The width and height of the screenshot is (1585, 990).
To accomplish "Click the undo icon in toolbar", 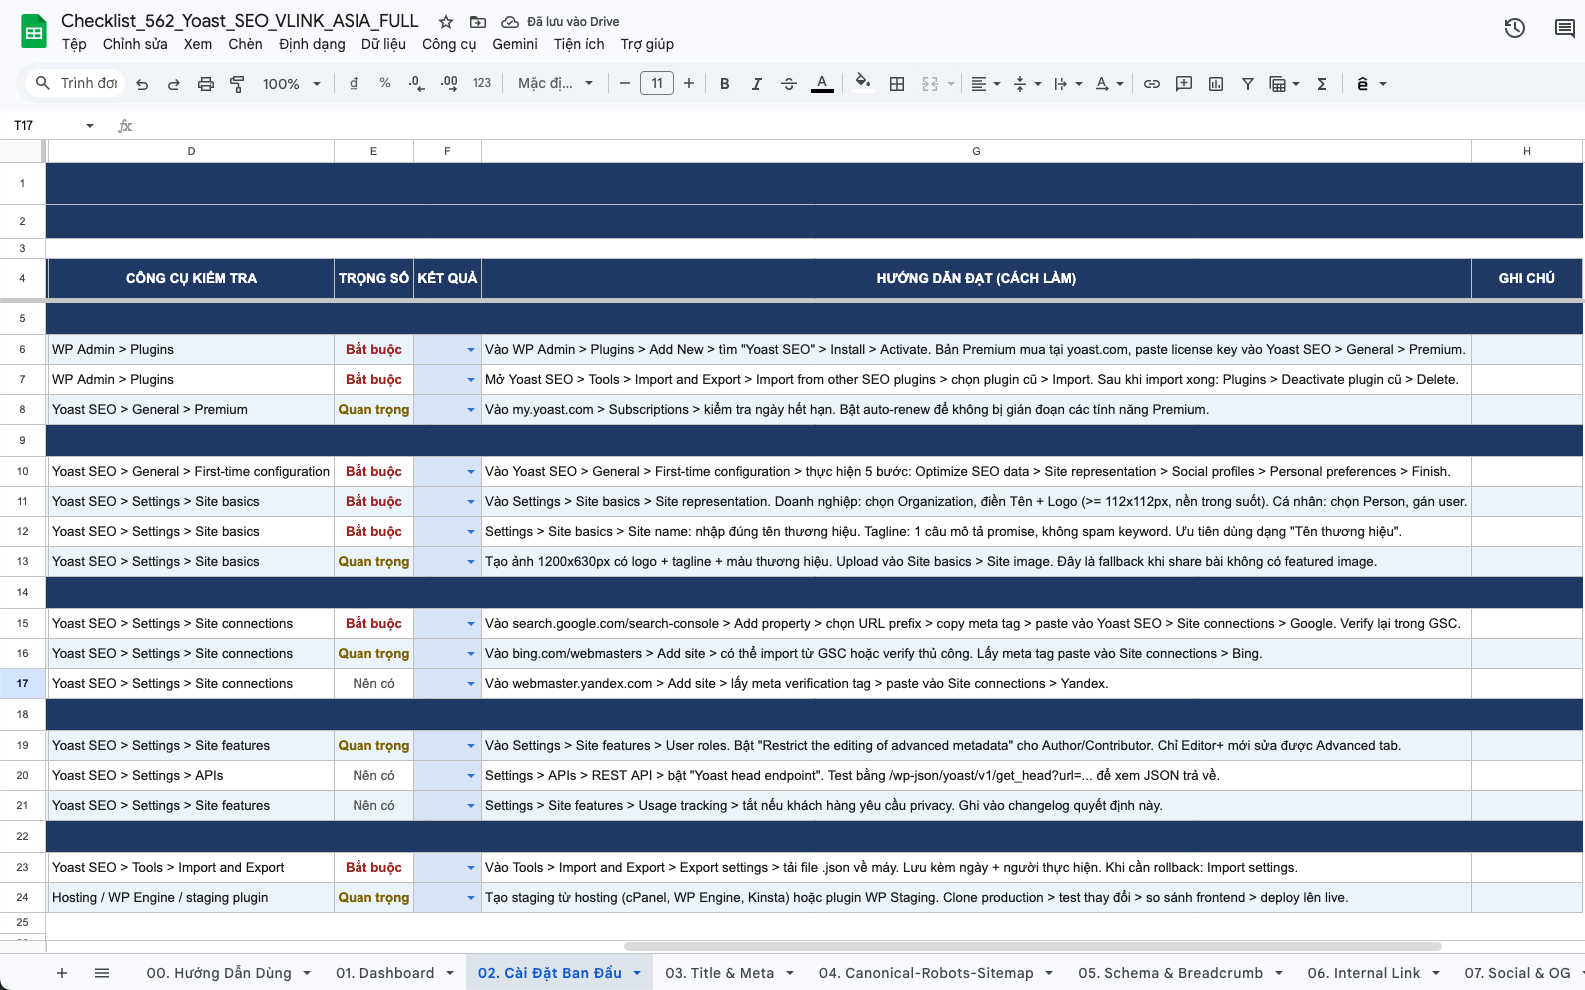I will (x=142, y=84).
